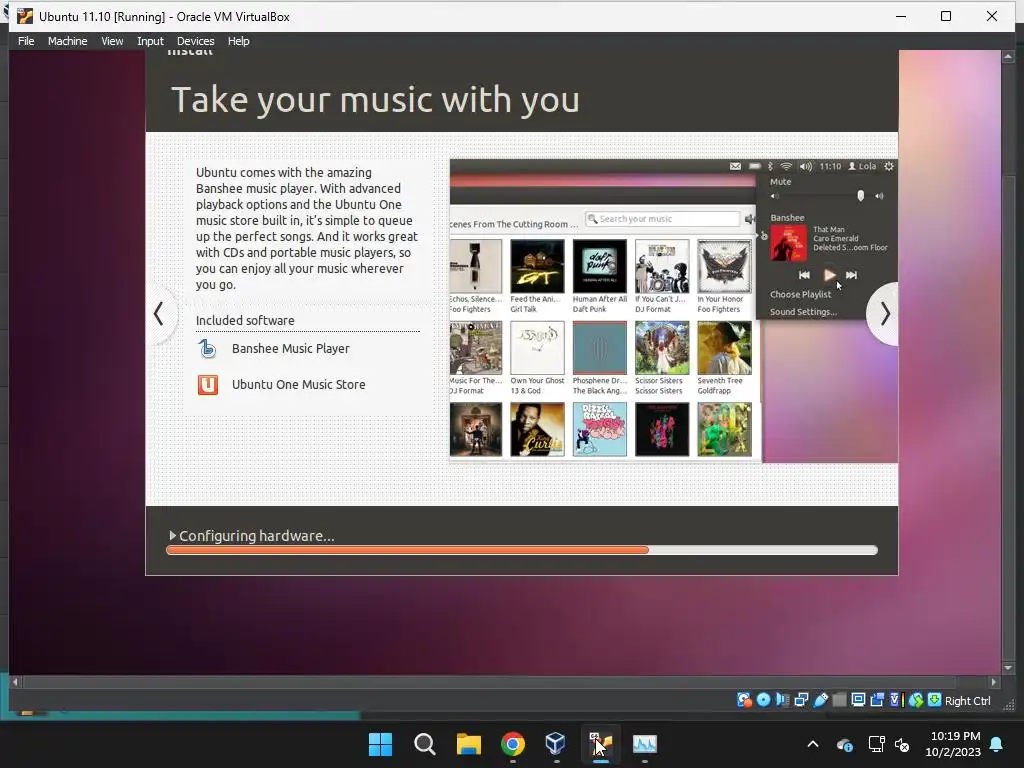Image resolution: width=1024 pixels, height=768 pixels.
Task: Click the audio status icon in VirtualBox bar
Action: point(782,700)
